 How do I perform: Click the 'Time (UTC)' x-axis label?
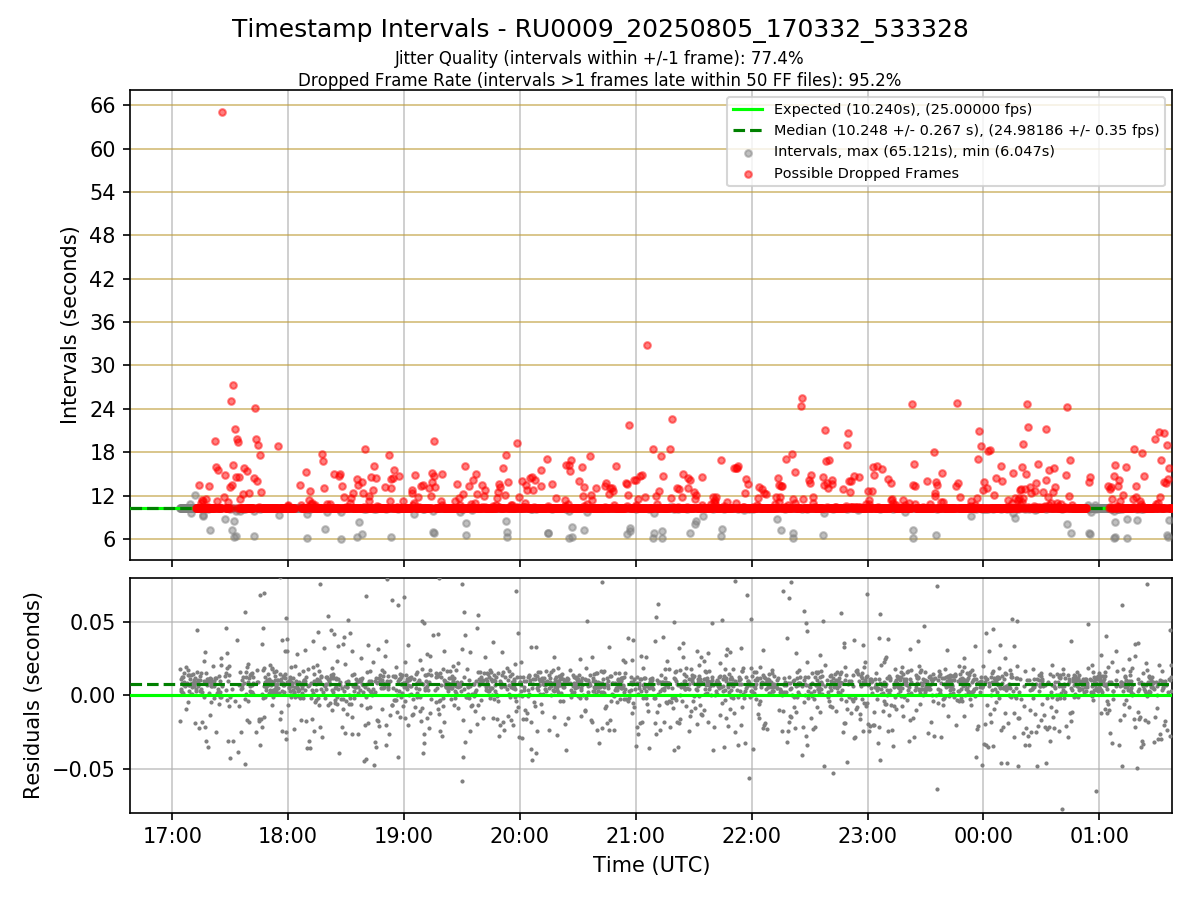pos(651,865)
